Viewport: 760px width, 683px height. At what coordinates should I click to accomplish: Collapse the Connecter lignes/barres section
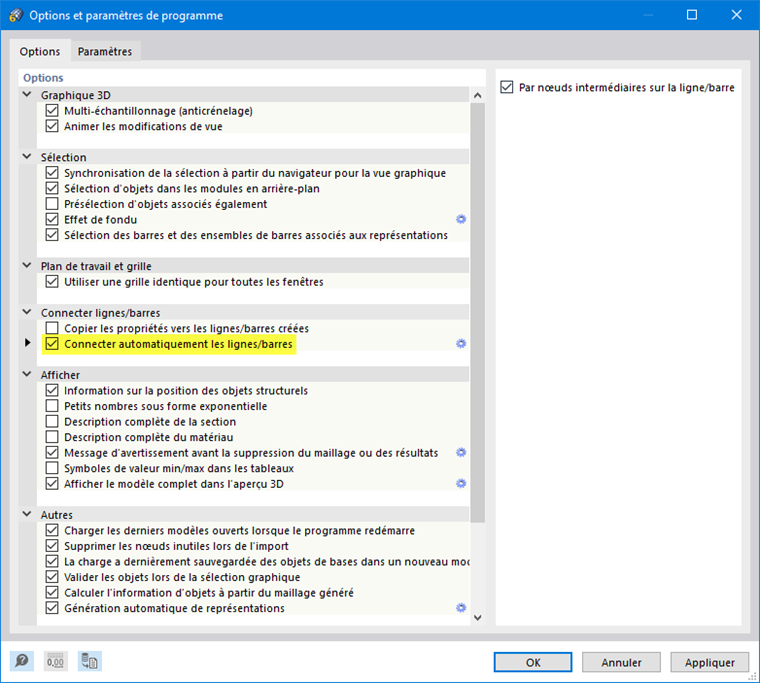pyautogui.click(x=27, y=312)
